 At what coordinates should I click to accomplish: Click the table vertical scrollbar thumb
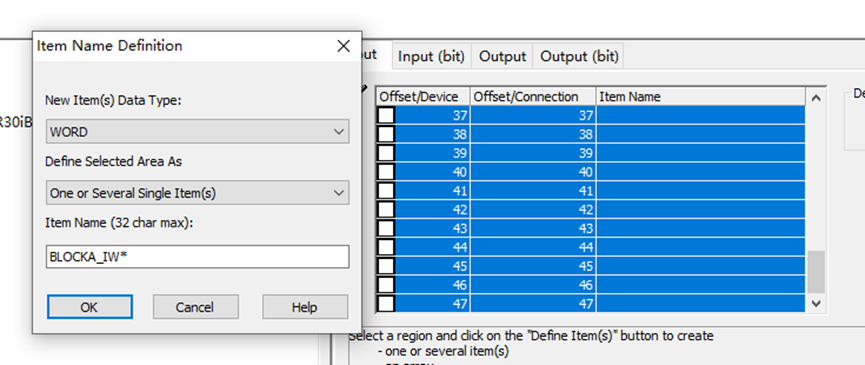pyautogui.click(x=816, y=272)
